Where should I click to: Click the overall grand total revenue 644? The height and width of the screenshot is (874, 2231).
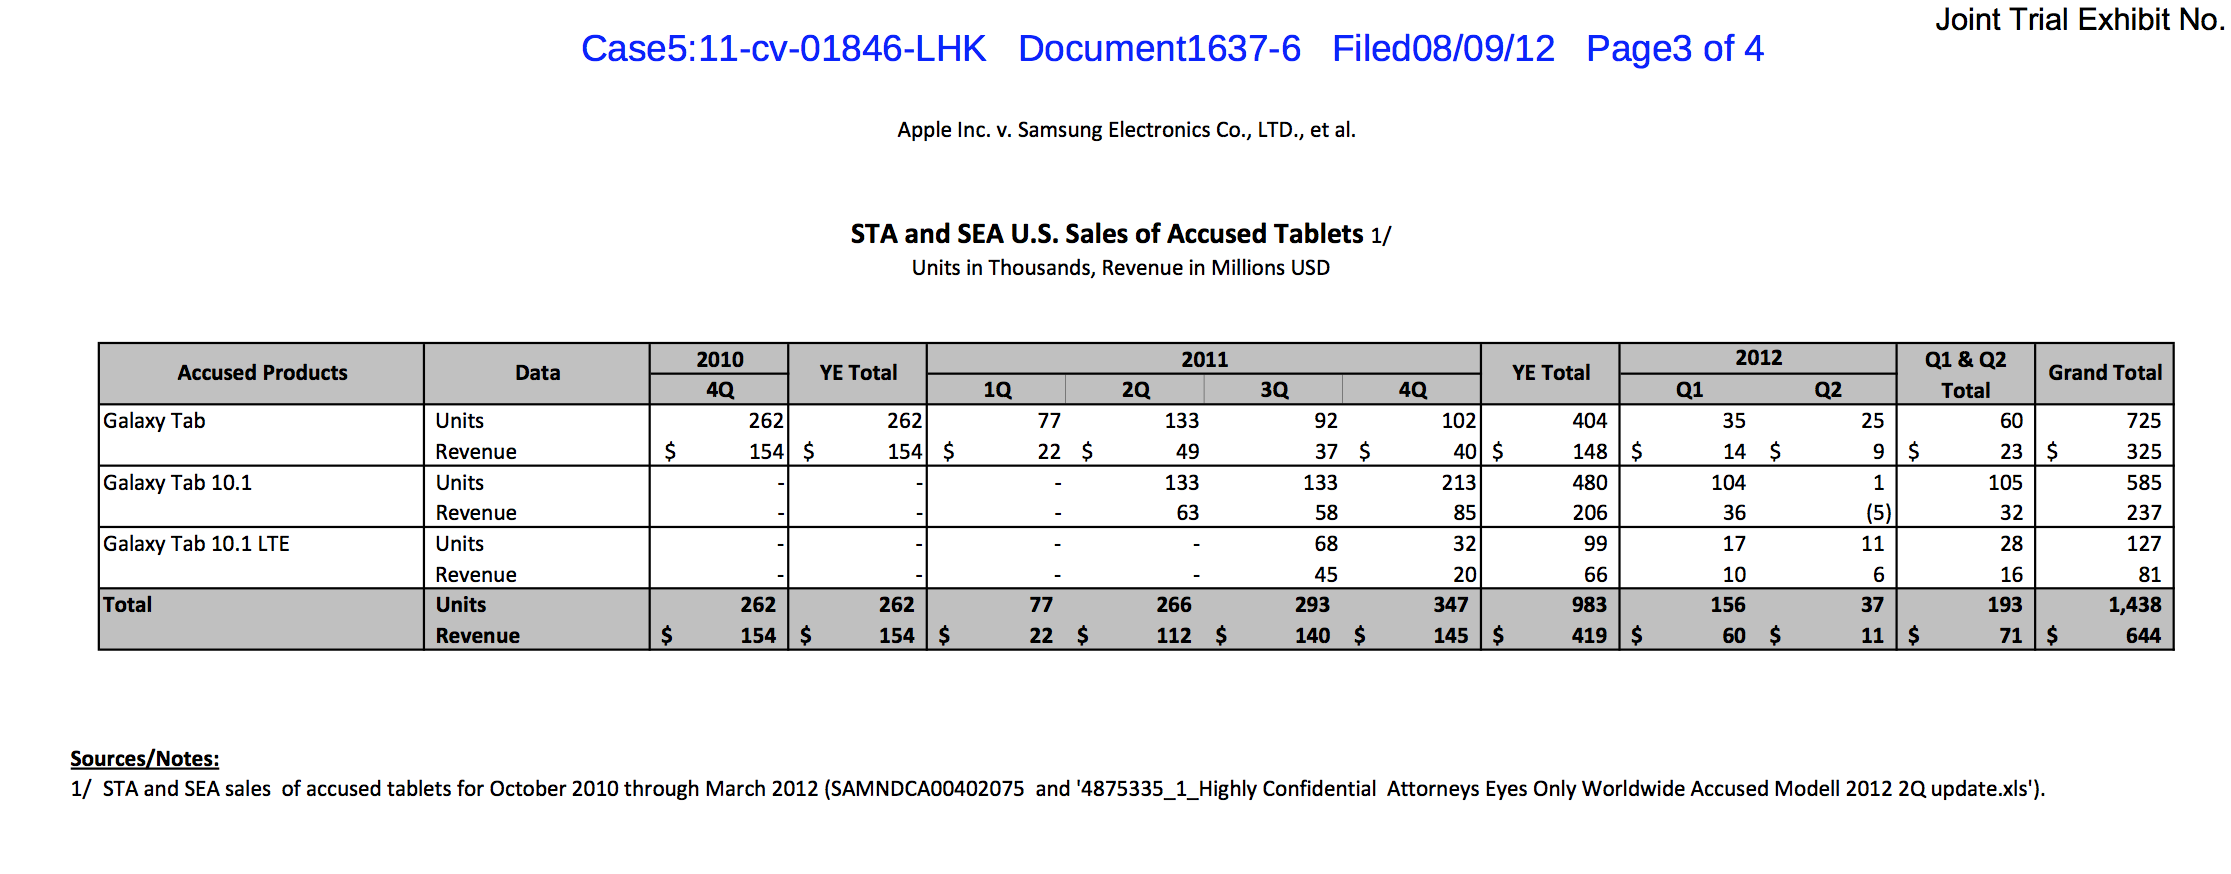(2143, 636)
